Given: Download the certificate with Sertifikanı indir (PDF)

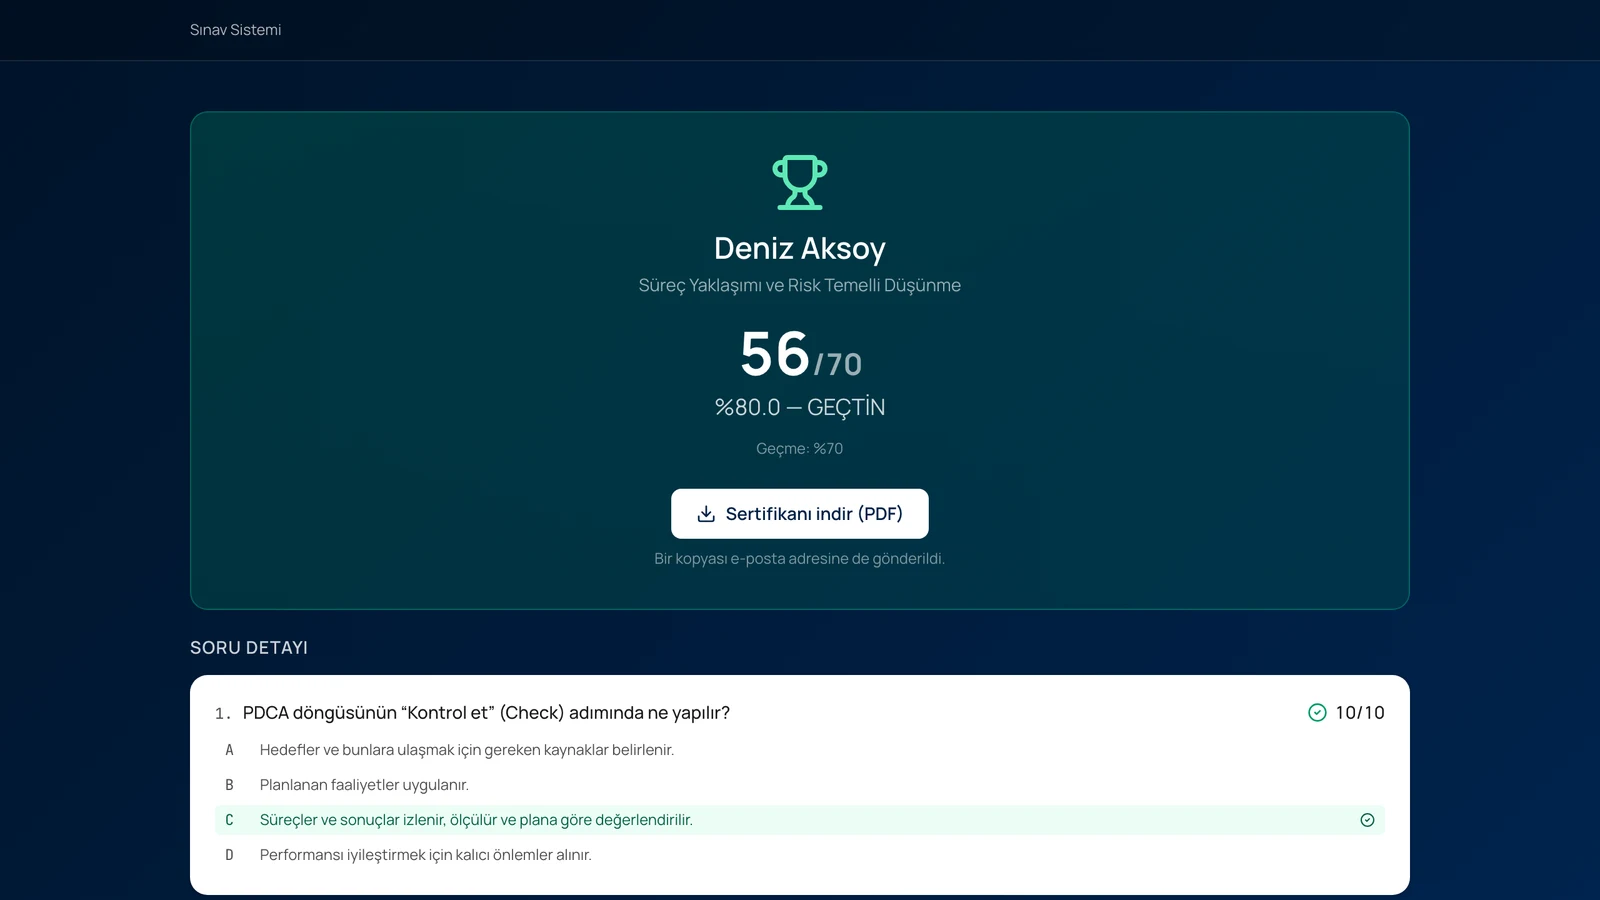Looking at the screenshot, I should click(x=800, y=514).
